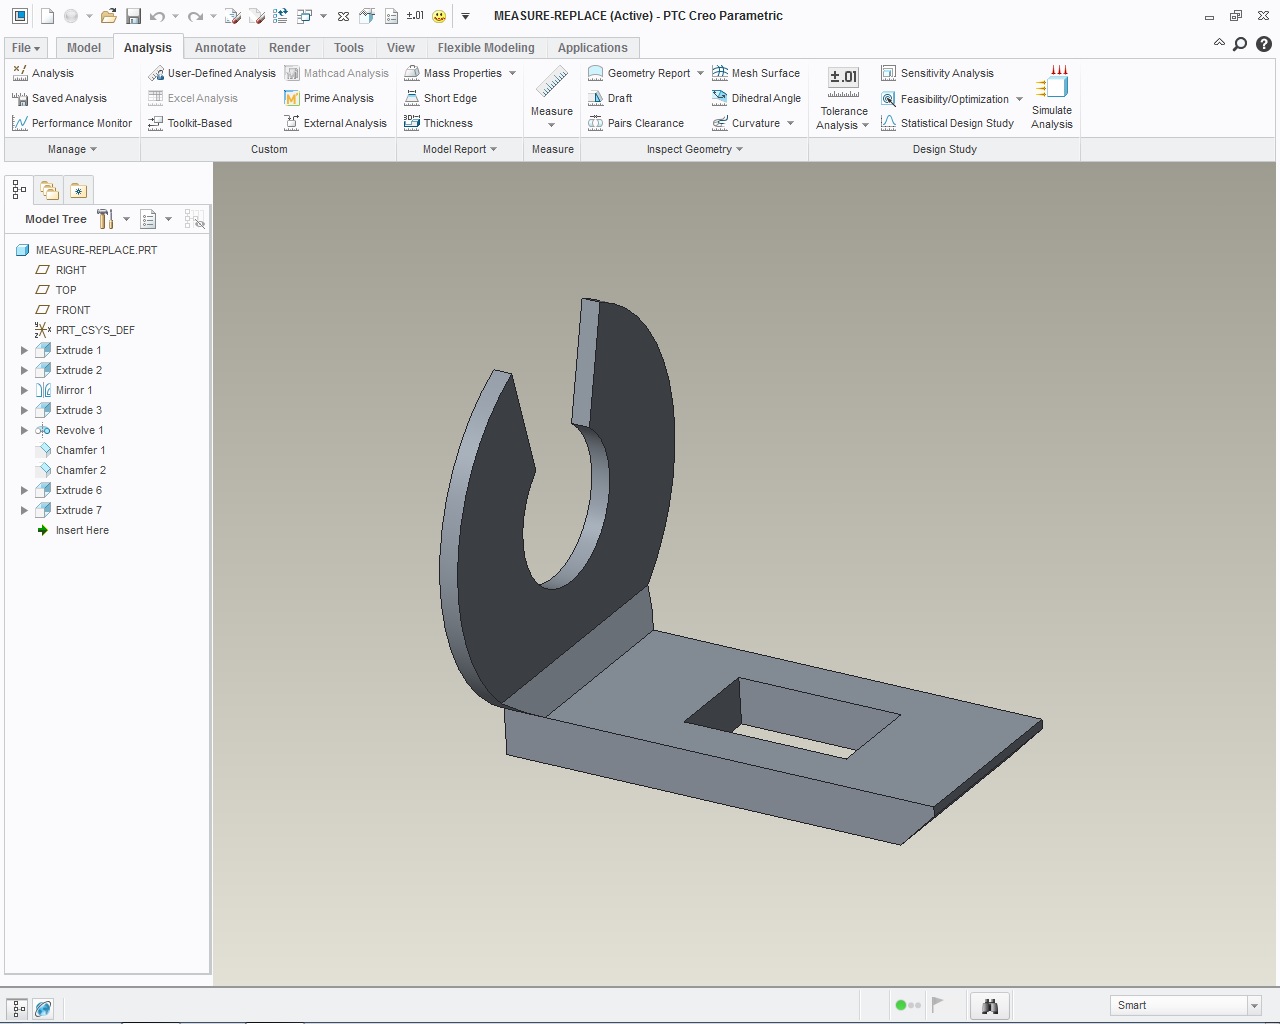1280x1024 pixels.
Task: Launch the Thickness check
Action: 438,123
